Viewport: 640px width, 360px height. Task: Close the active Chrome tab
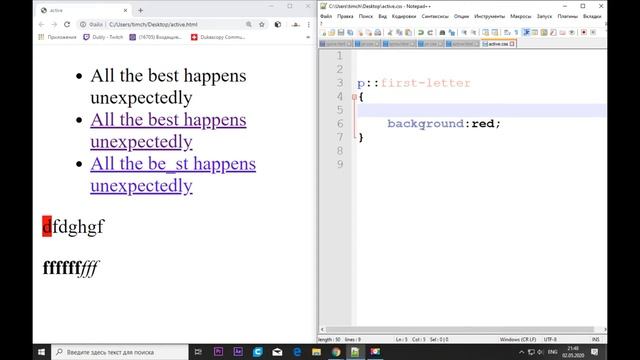click(x=125, y=10)
